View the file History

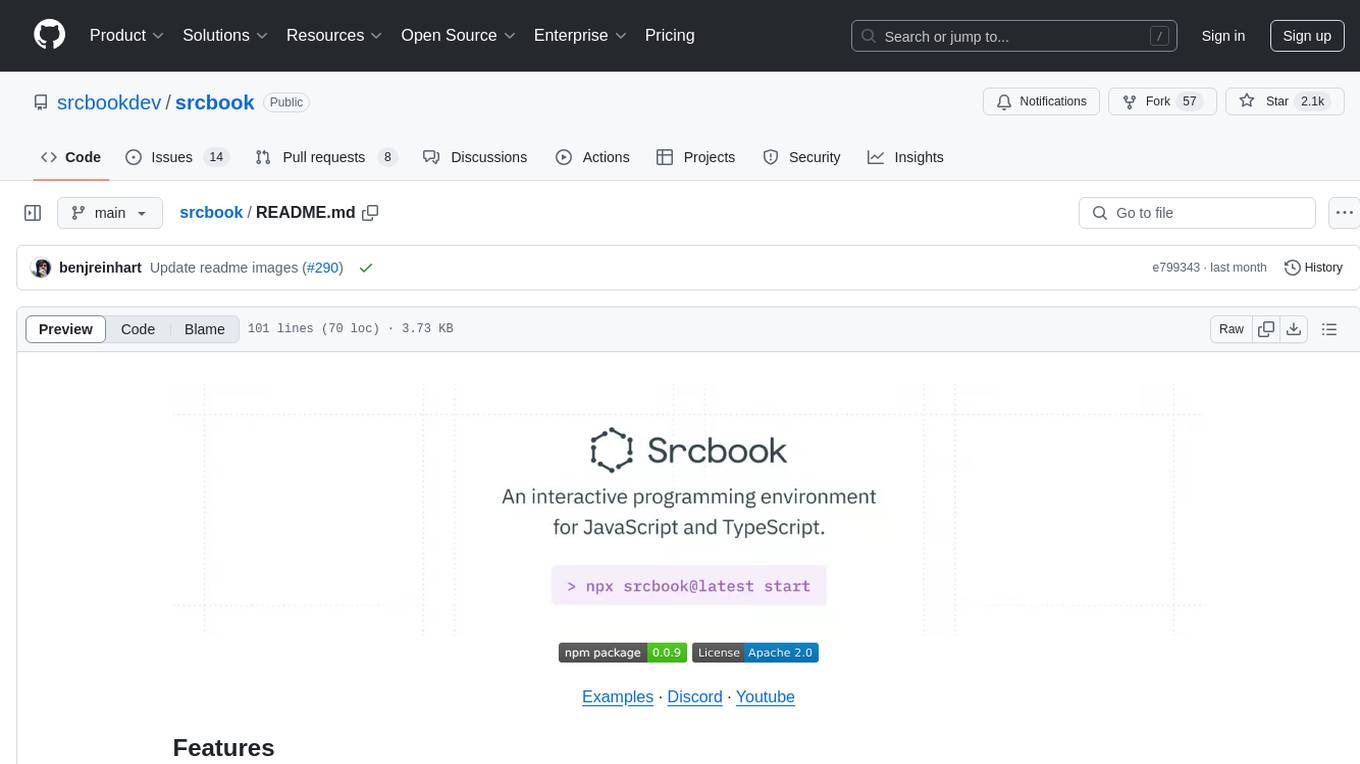pos(1313,268)
